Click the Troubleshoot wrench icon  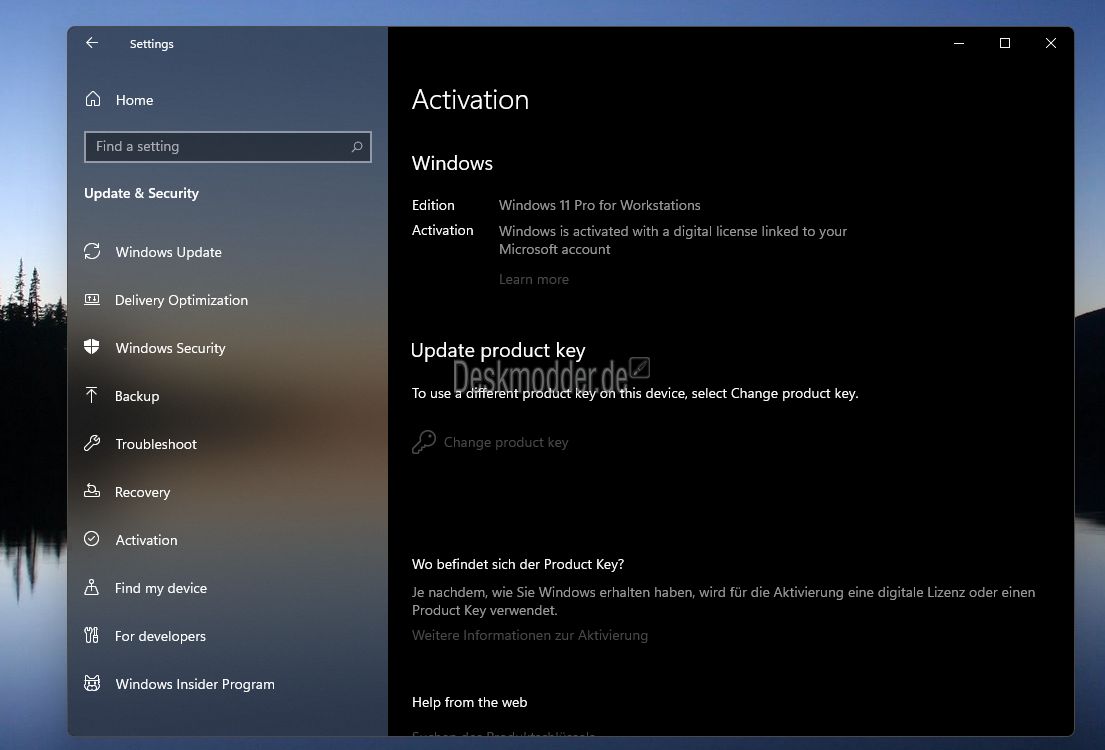click(x=92, y=443)
